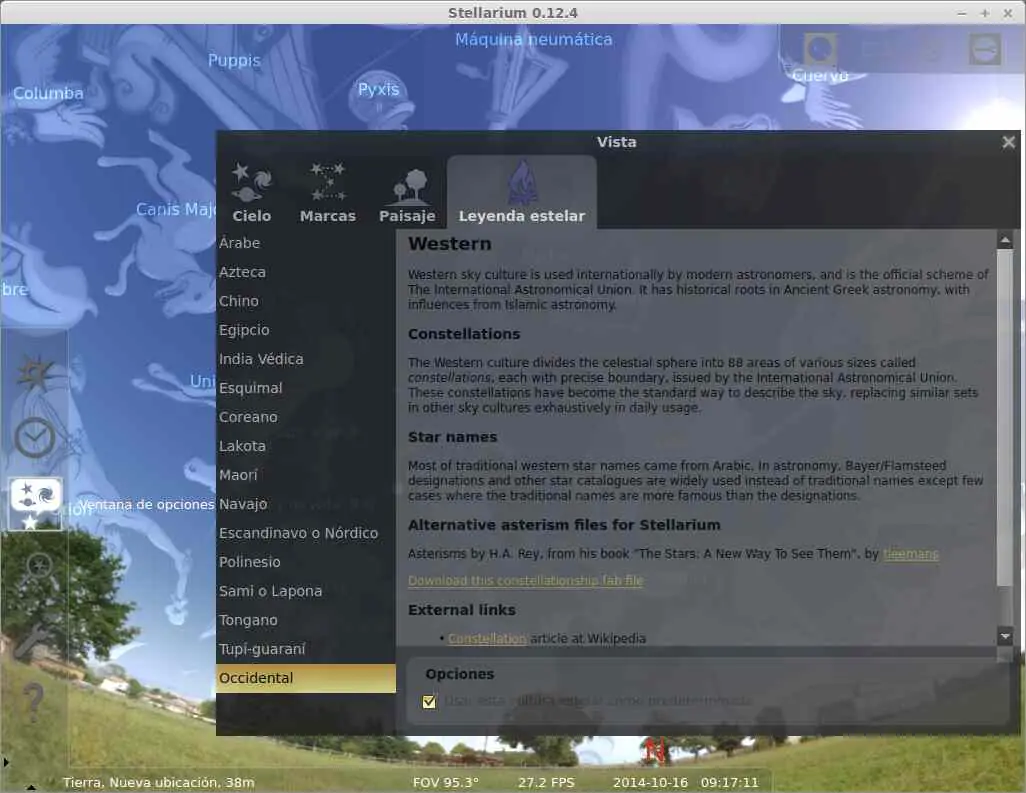Select the Azteca sky culture
This screenshot has height=793, width=1026.
coord(306,272)
